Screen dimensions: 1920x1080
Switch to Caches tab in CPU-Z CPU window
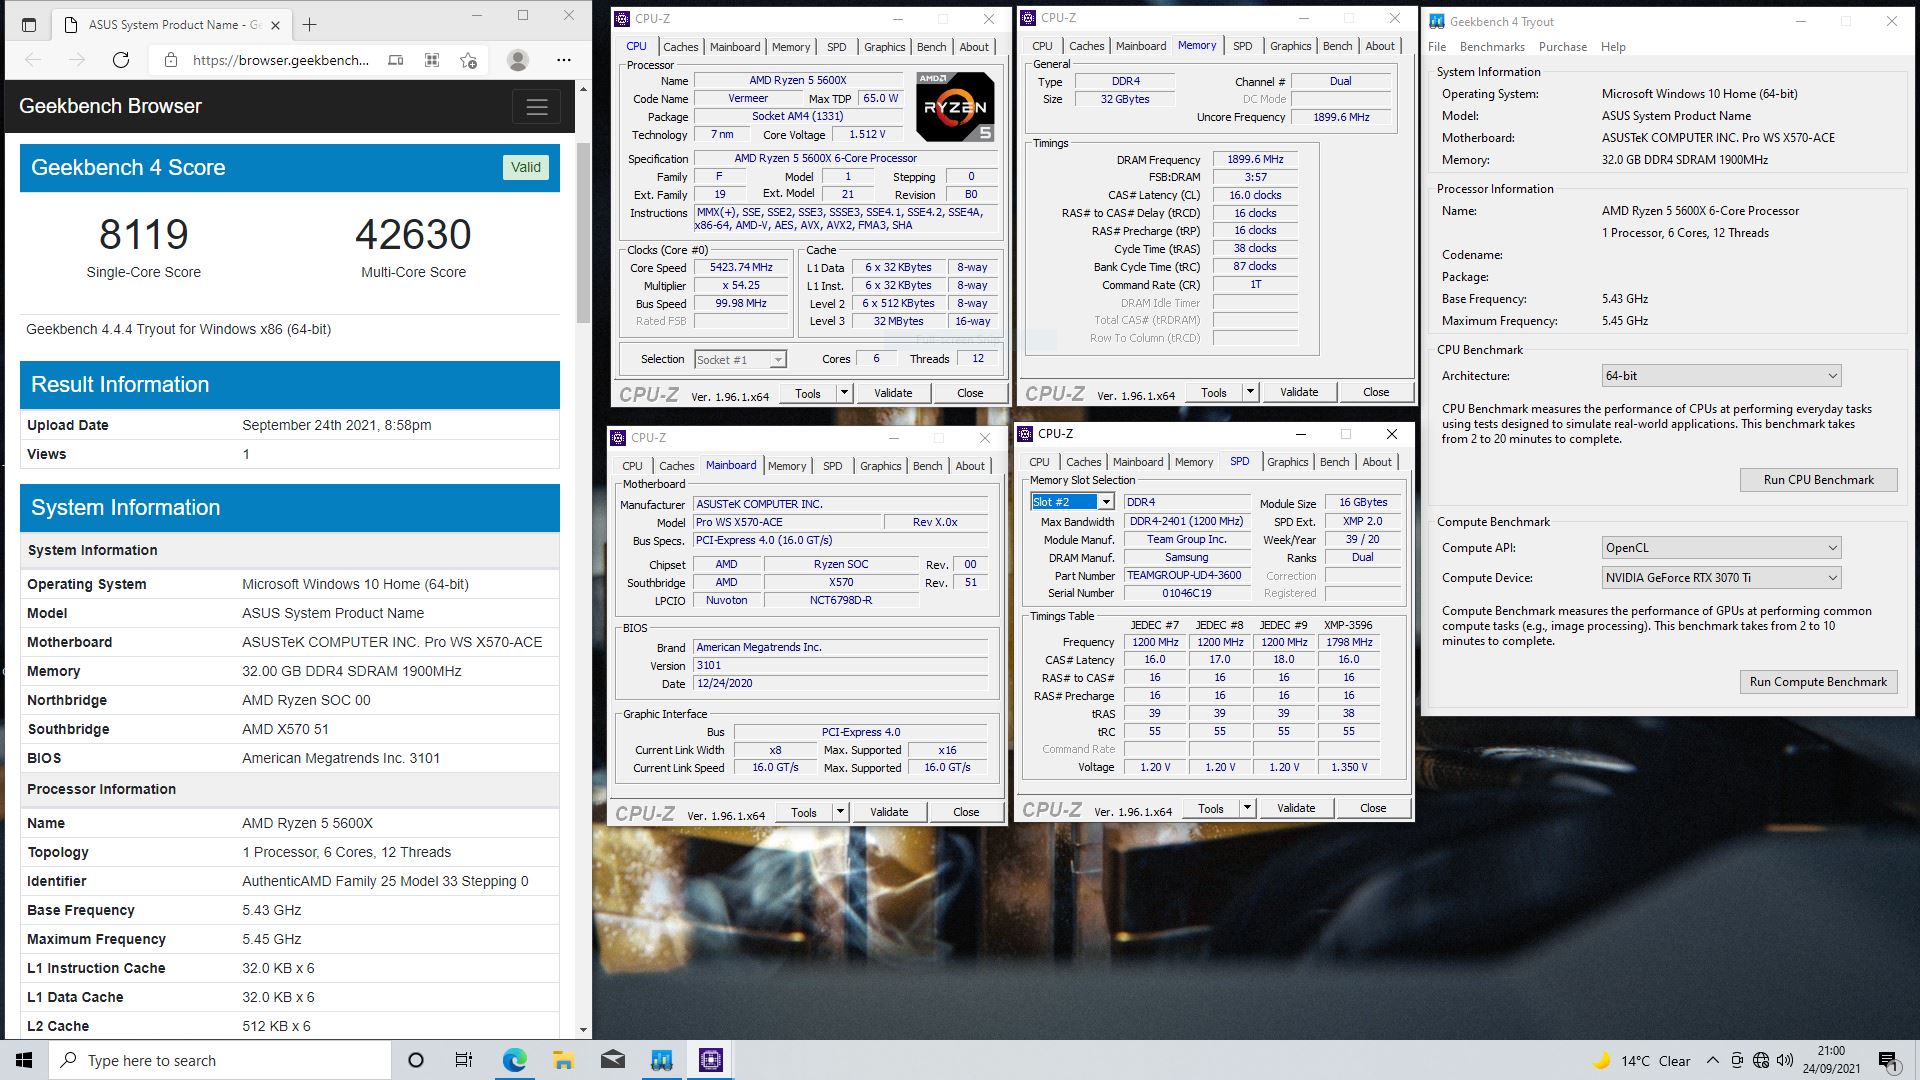pos(680,47)
